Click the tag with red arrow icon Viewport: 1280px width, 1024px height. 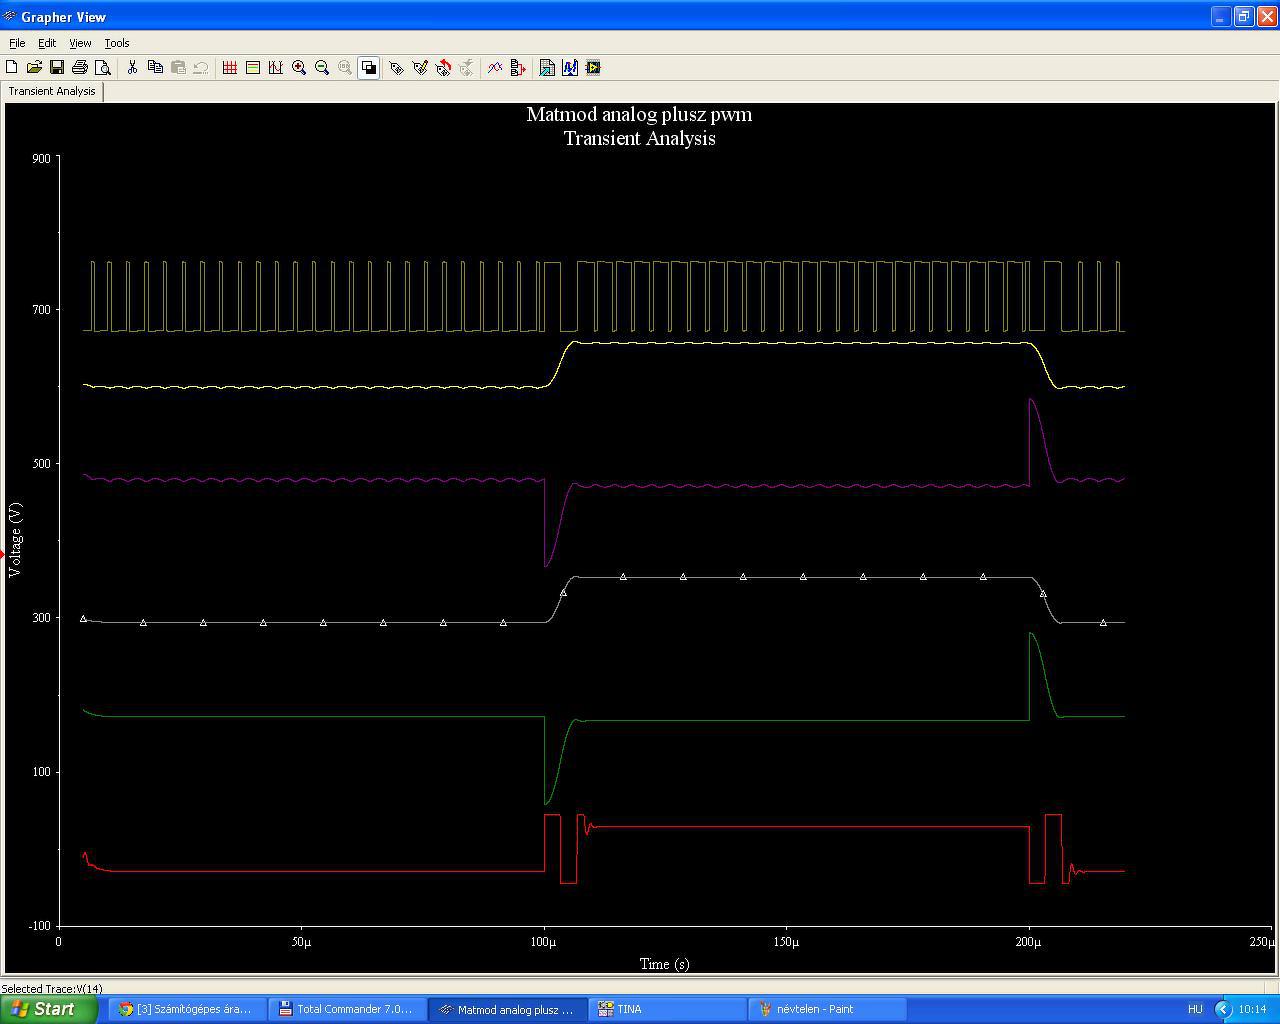pos(443,67)
